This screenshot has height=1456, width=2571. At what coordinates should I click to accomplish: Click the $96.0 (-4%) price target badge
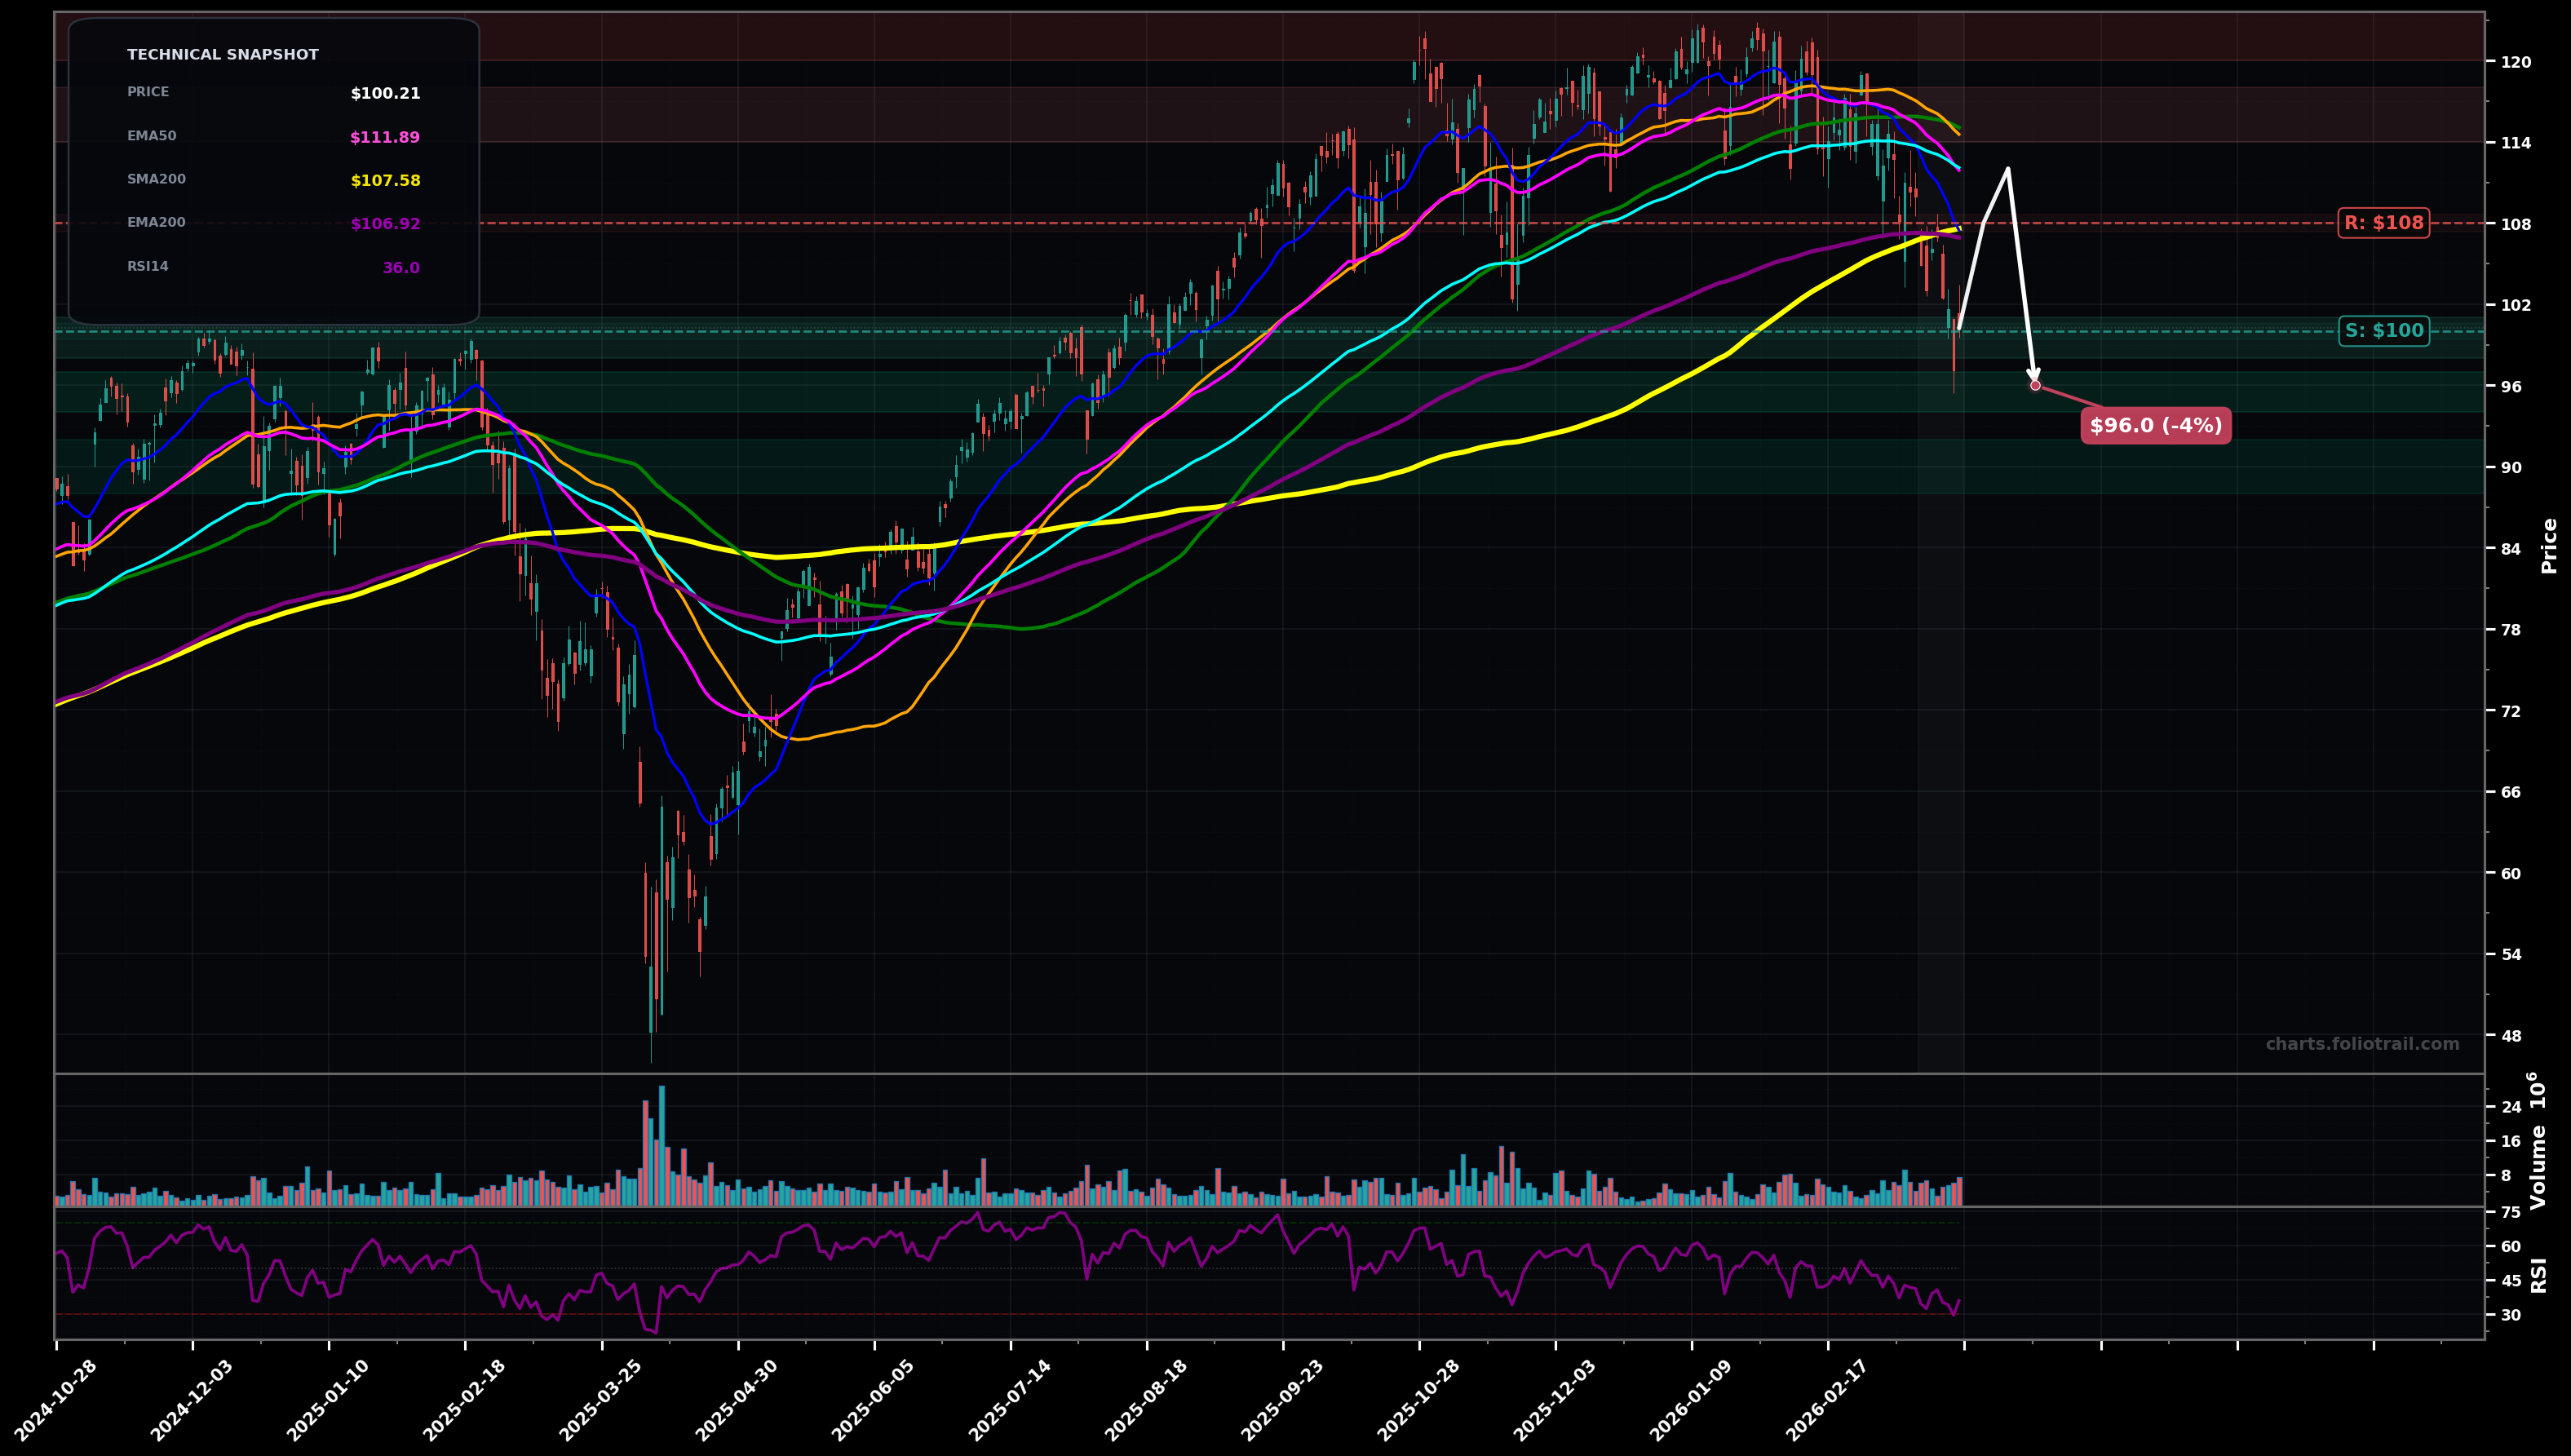(x=2155, y=426)
